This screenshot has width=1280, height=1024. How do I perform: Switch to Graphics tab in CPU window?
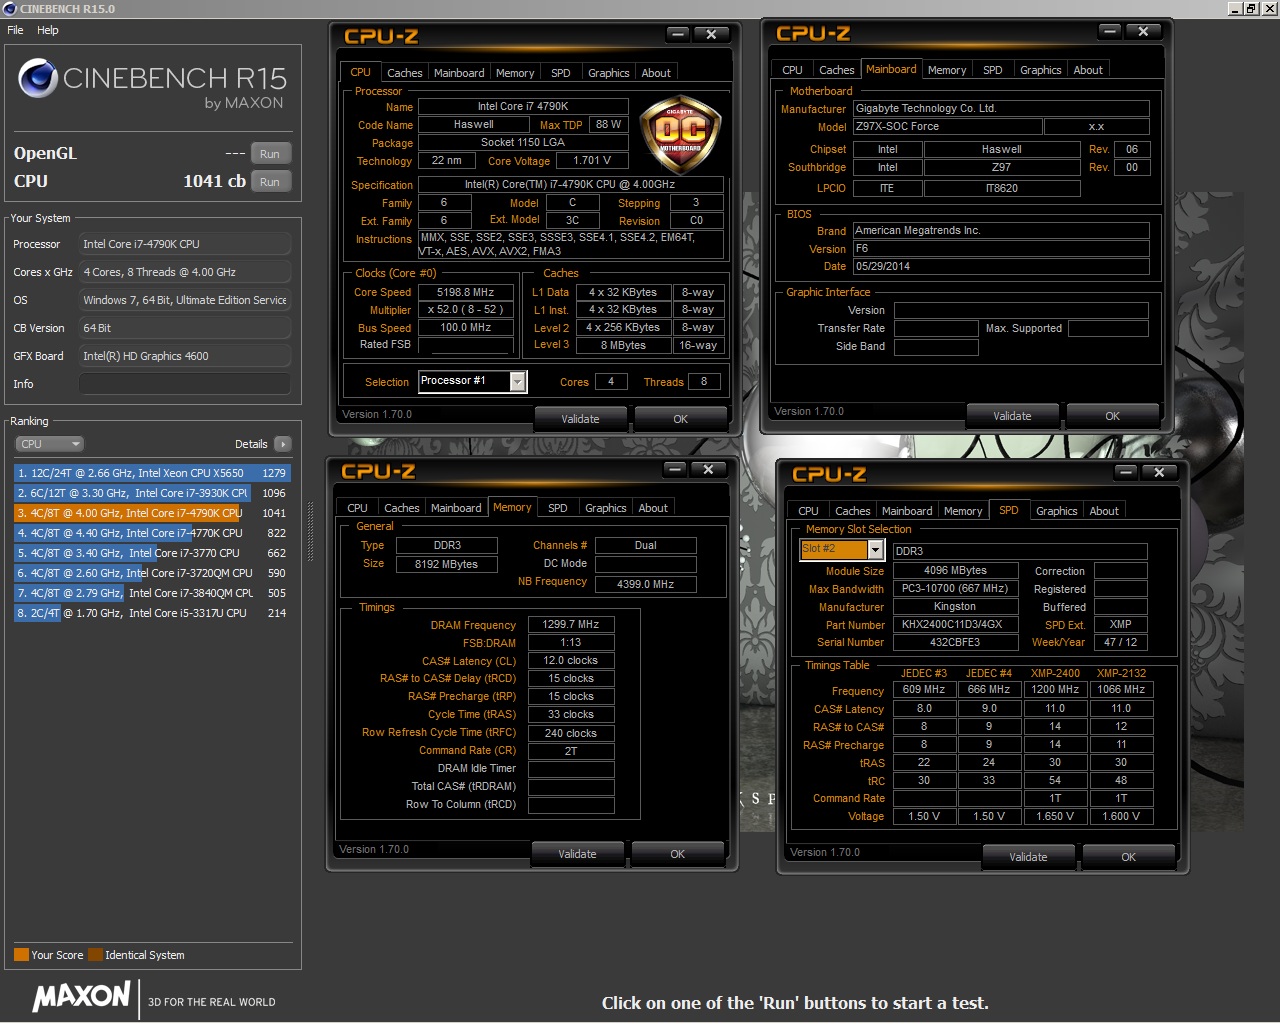coord(608,73)
